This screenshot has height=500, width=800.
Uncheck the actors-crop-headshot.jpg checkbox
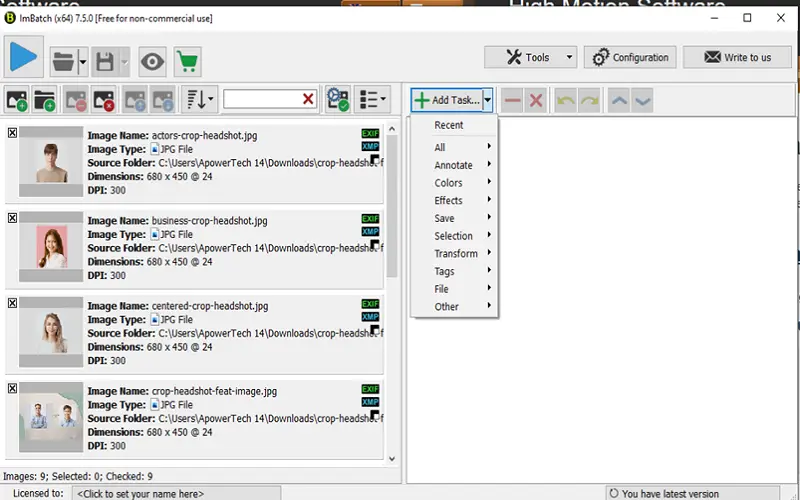pyautogui.click(x=12, y=133)
